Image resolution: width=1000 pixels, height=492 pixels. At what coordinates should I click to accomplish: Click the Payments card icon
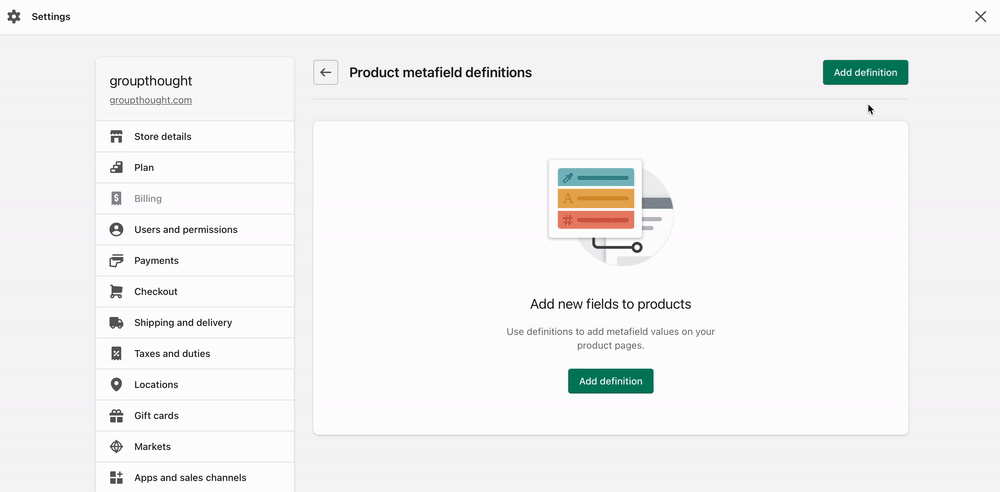[116, 261]
